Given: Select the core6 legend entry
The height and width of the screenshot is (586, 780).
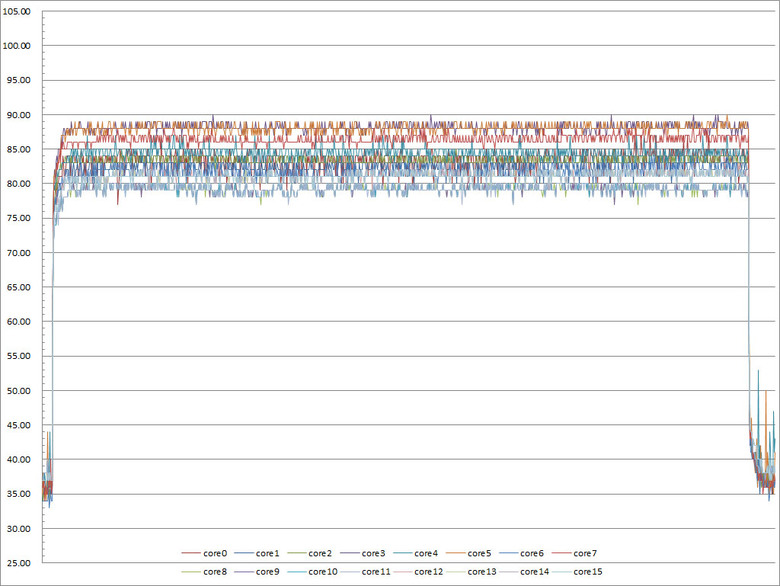Looking at the screenshot, I should click(x=521, y=553).
